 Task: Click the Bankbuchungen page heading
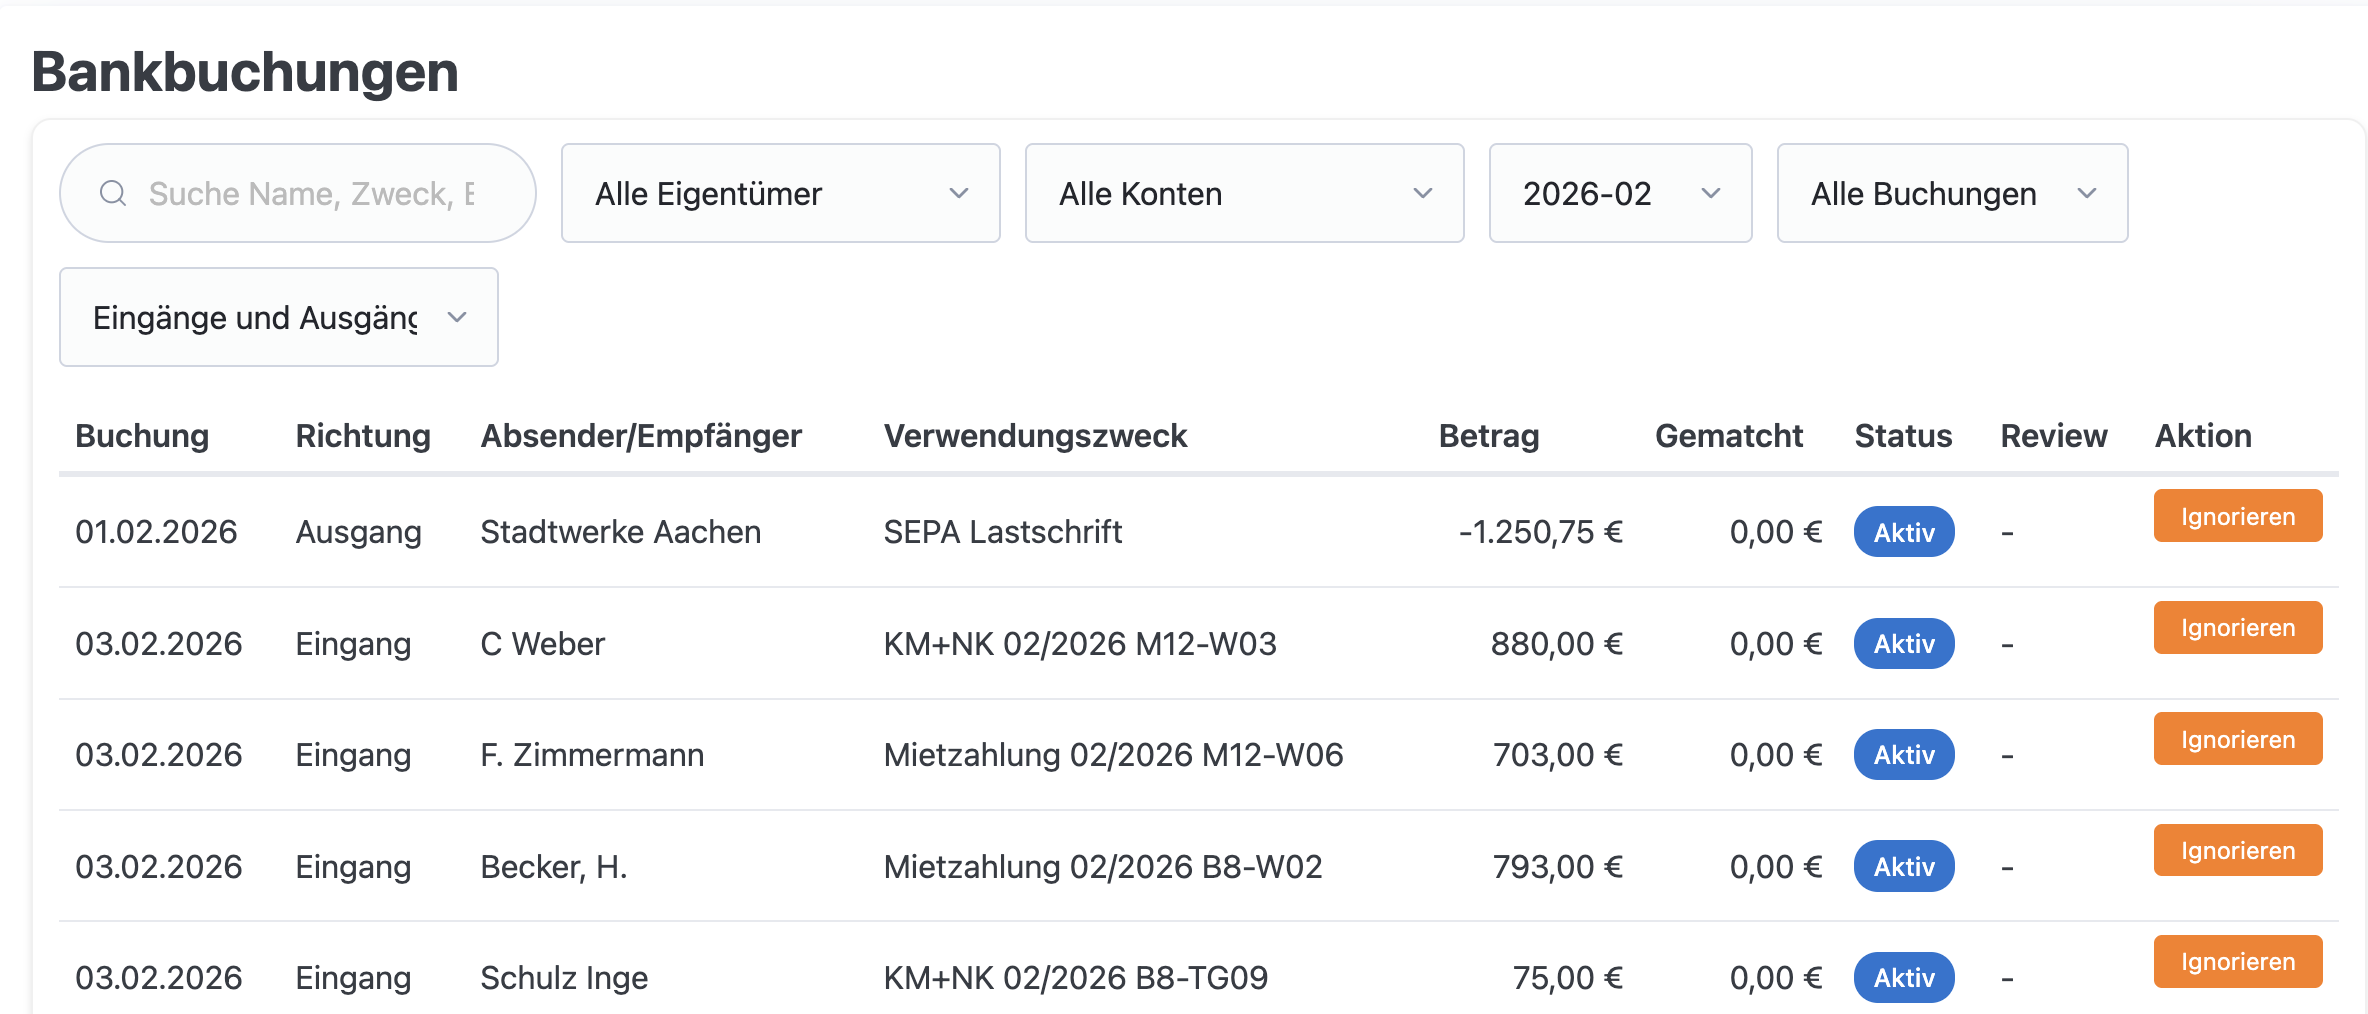(245, 71)
